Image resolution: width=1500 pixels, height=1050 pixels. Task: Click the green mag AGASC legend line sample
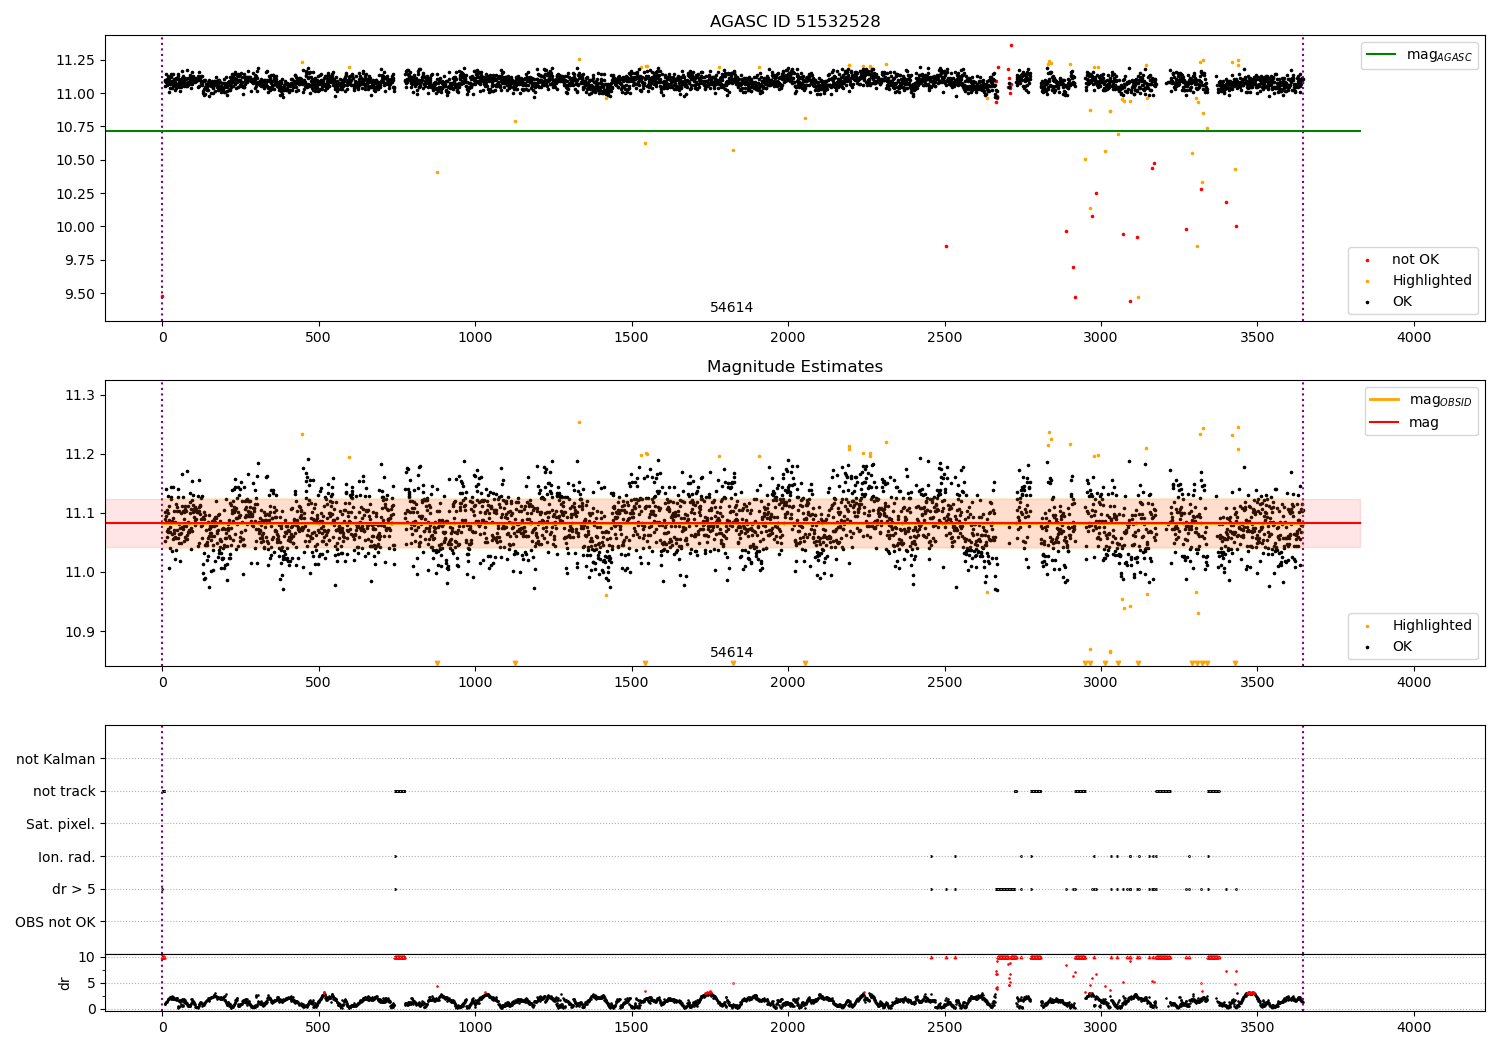[x=1383, y=55]
